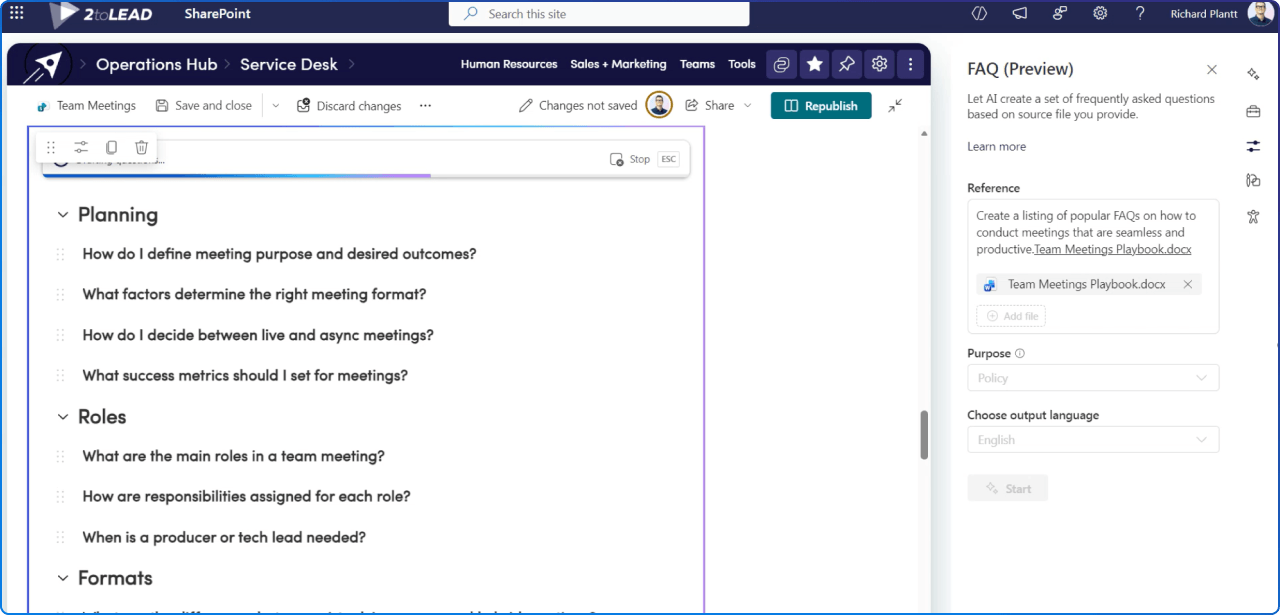The image size is (1280, 615).
Task: Open the toolbox icon in the sidebar
Action: [1253, 111]
